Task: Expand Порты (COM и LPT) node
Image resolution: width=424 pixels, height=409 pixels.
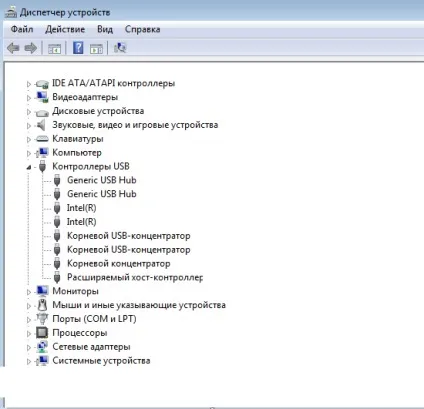Action: (x=29, y=320)
